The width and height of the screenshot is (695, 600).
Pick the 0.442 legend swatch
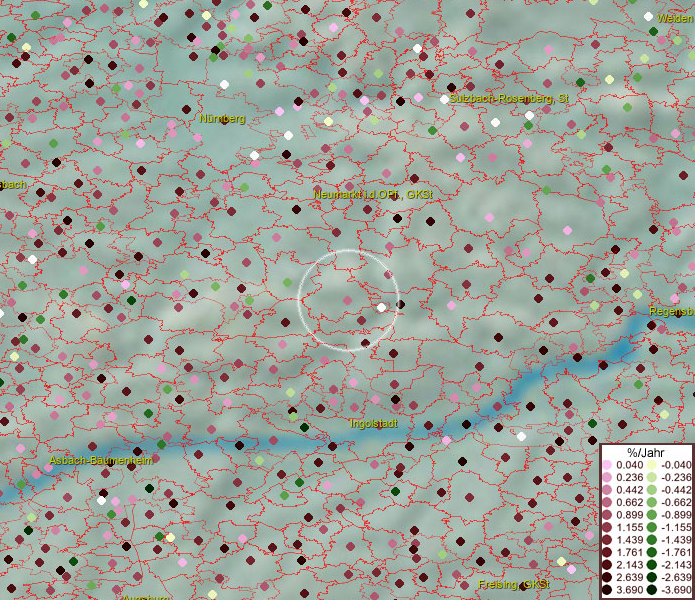pos(607,490)
